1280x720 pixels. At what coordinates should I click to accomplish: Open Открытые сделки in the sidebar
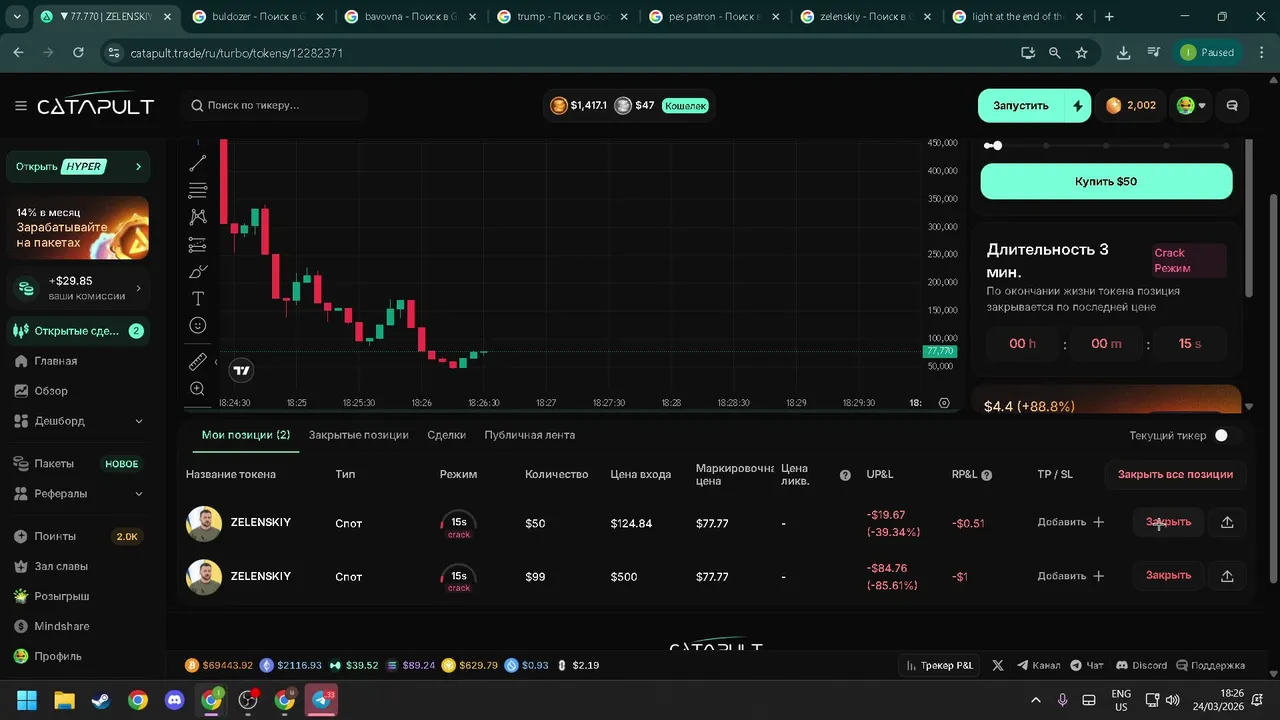click(78, 331)
